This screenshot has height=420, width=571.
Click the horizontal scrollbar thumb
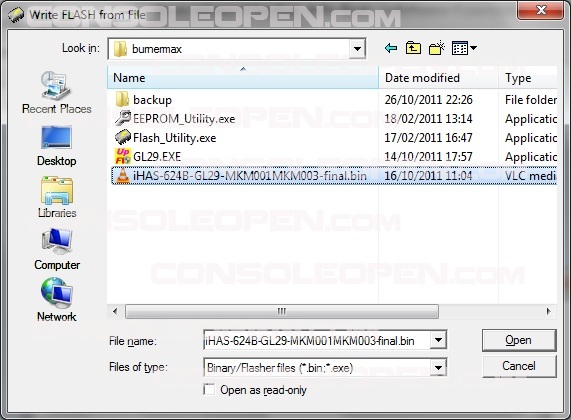point(282,311)
